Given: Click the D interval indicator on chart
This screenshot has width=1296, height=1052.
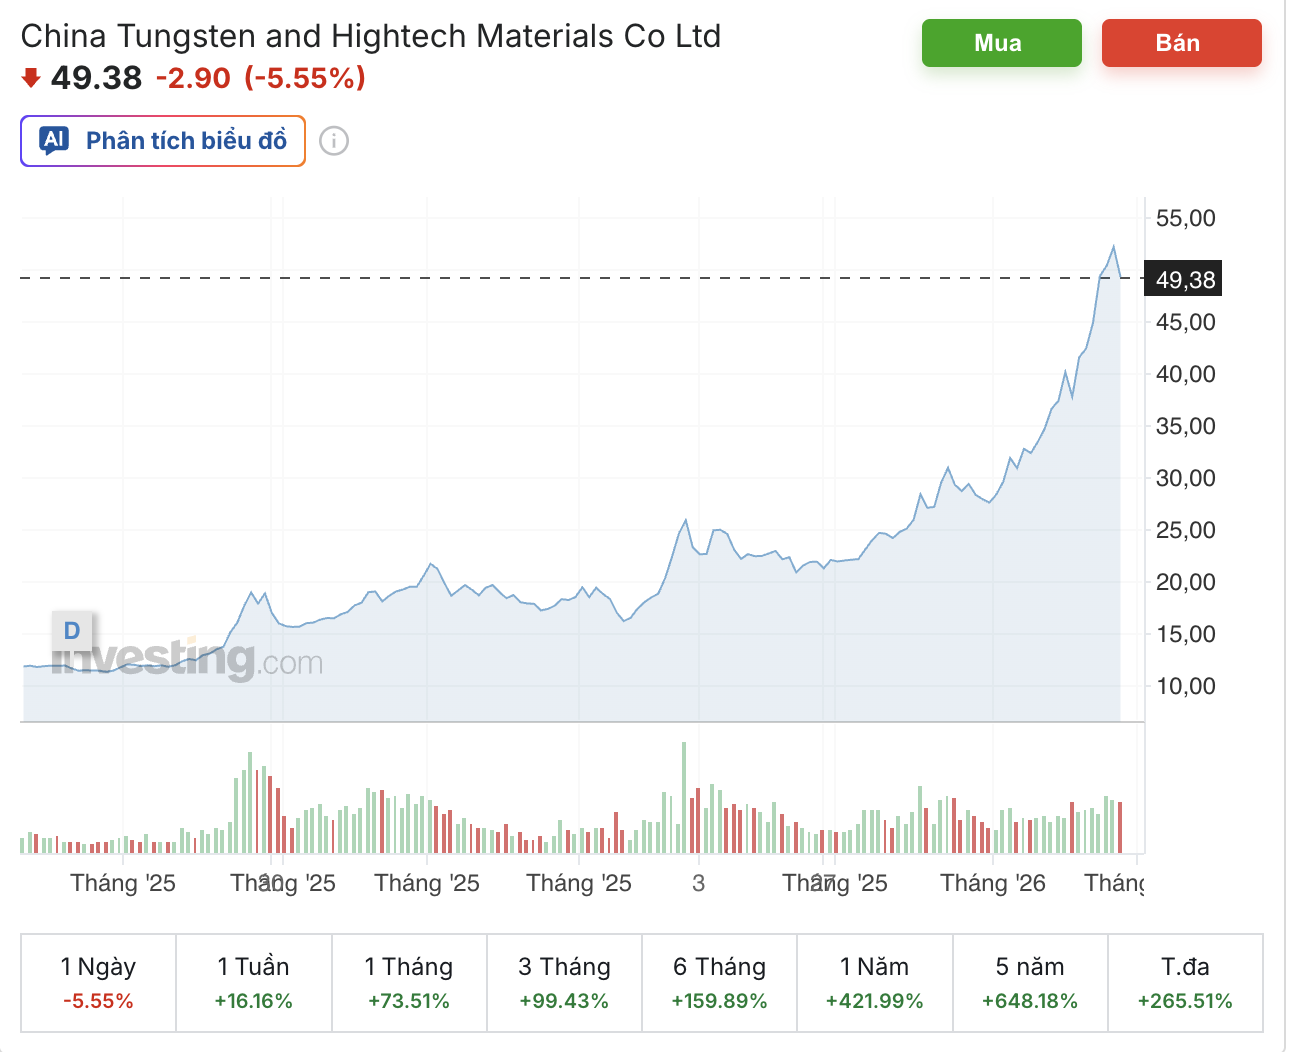Looking at the screenshot, I should point(72,631).
